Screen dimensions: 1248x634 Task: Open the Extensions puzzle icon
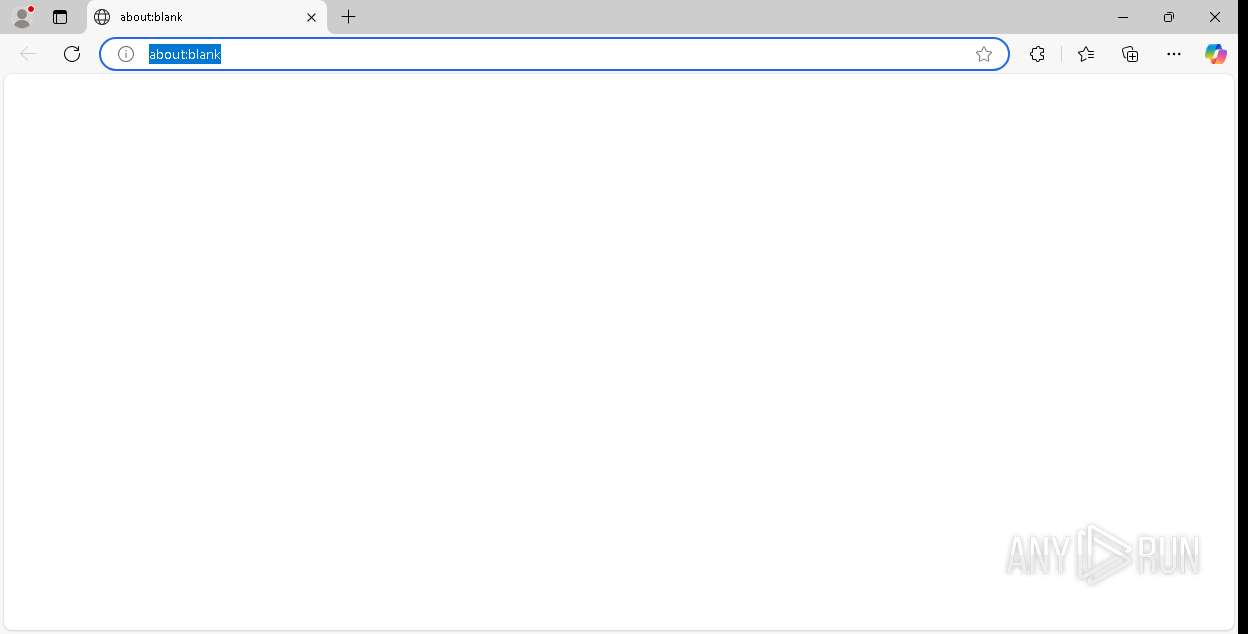coord(1037,54)
